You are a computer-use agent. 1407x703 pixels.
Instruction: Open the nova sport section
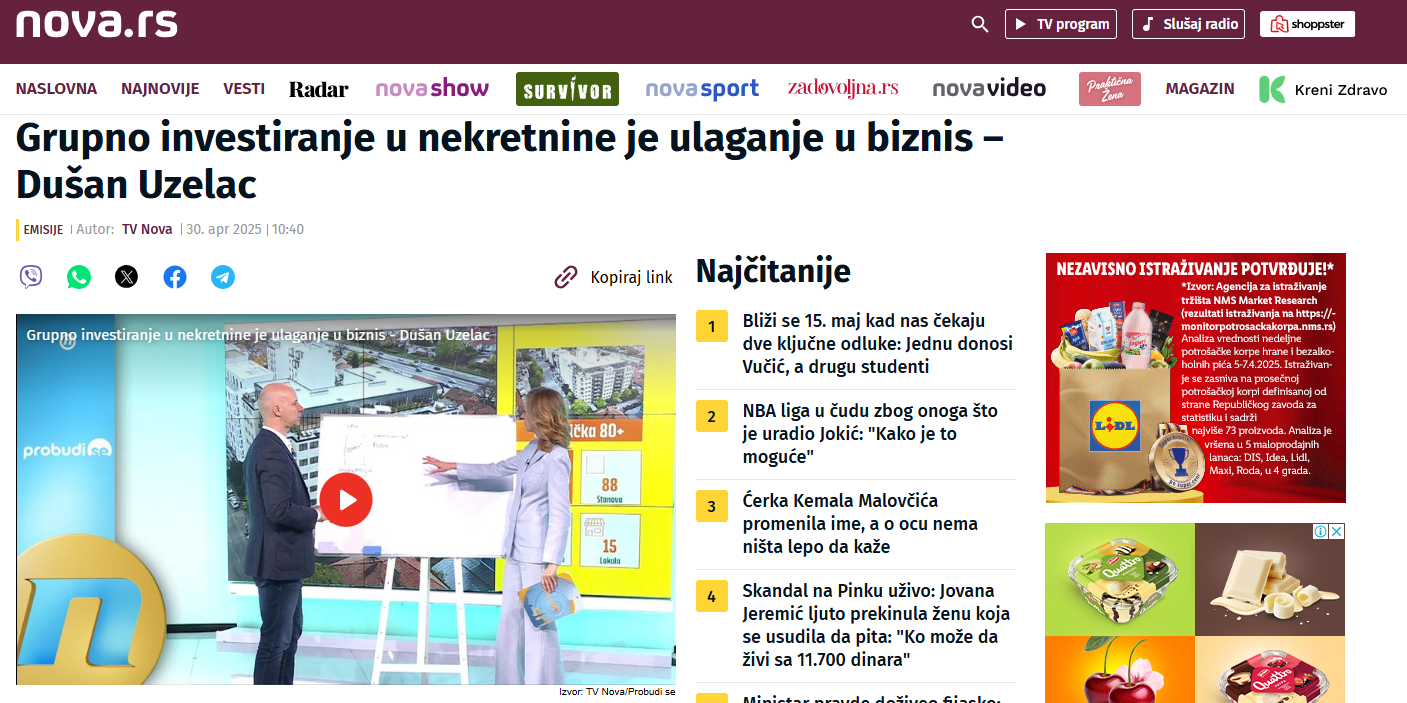(702, 89)
